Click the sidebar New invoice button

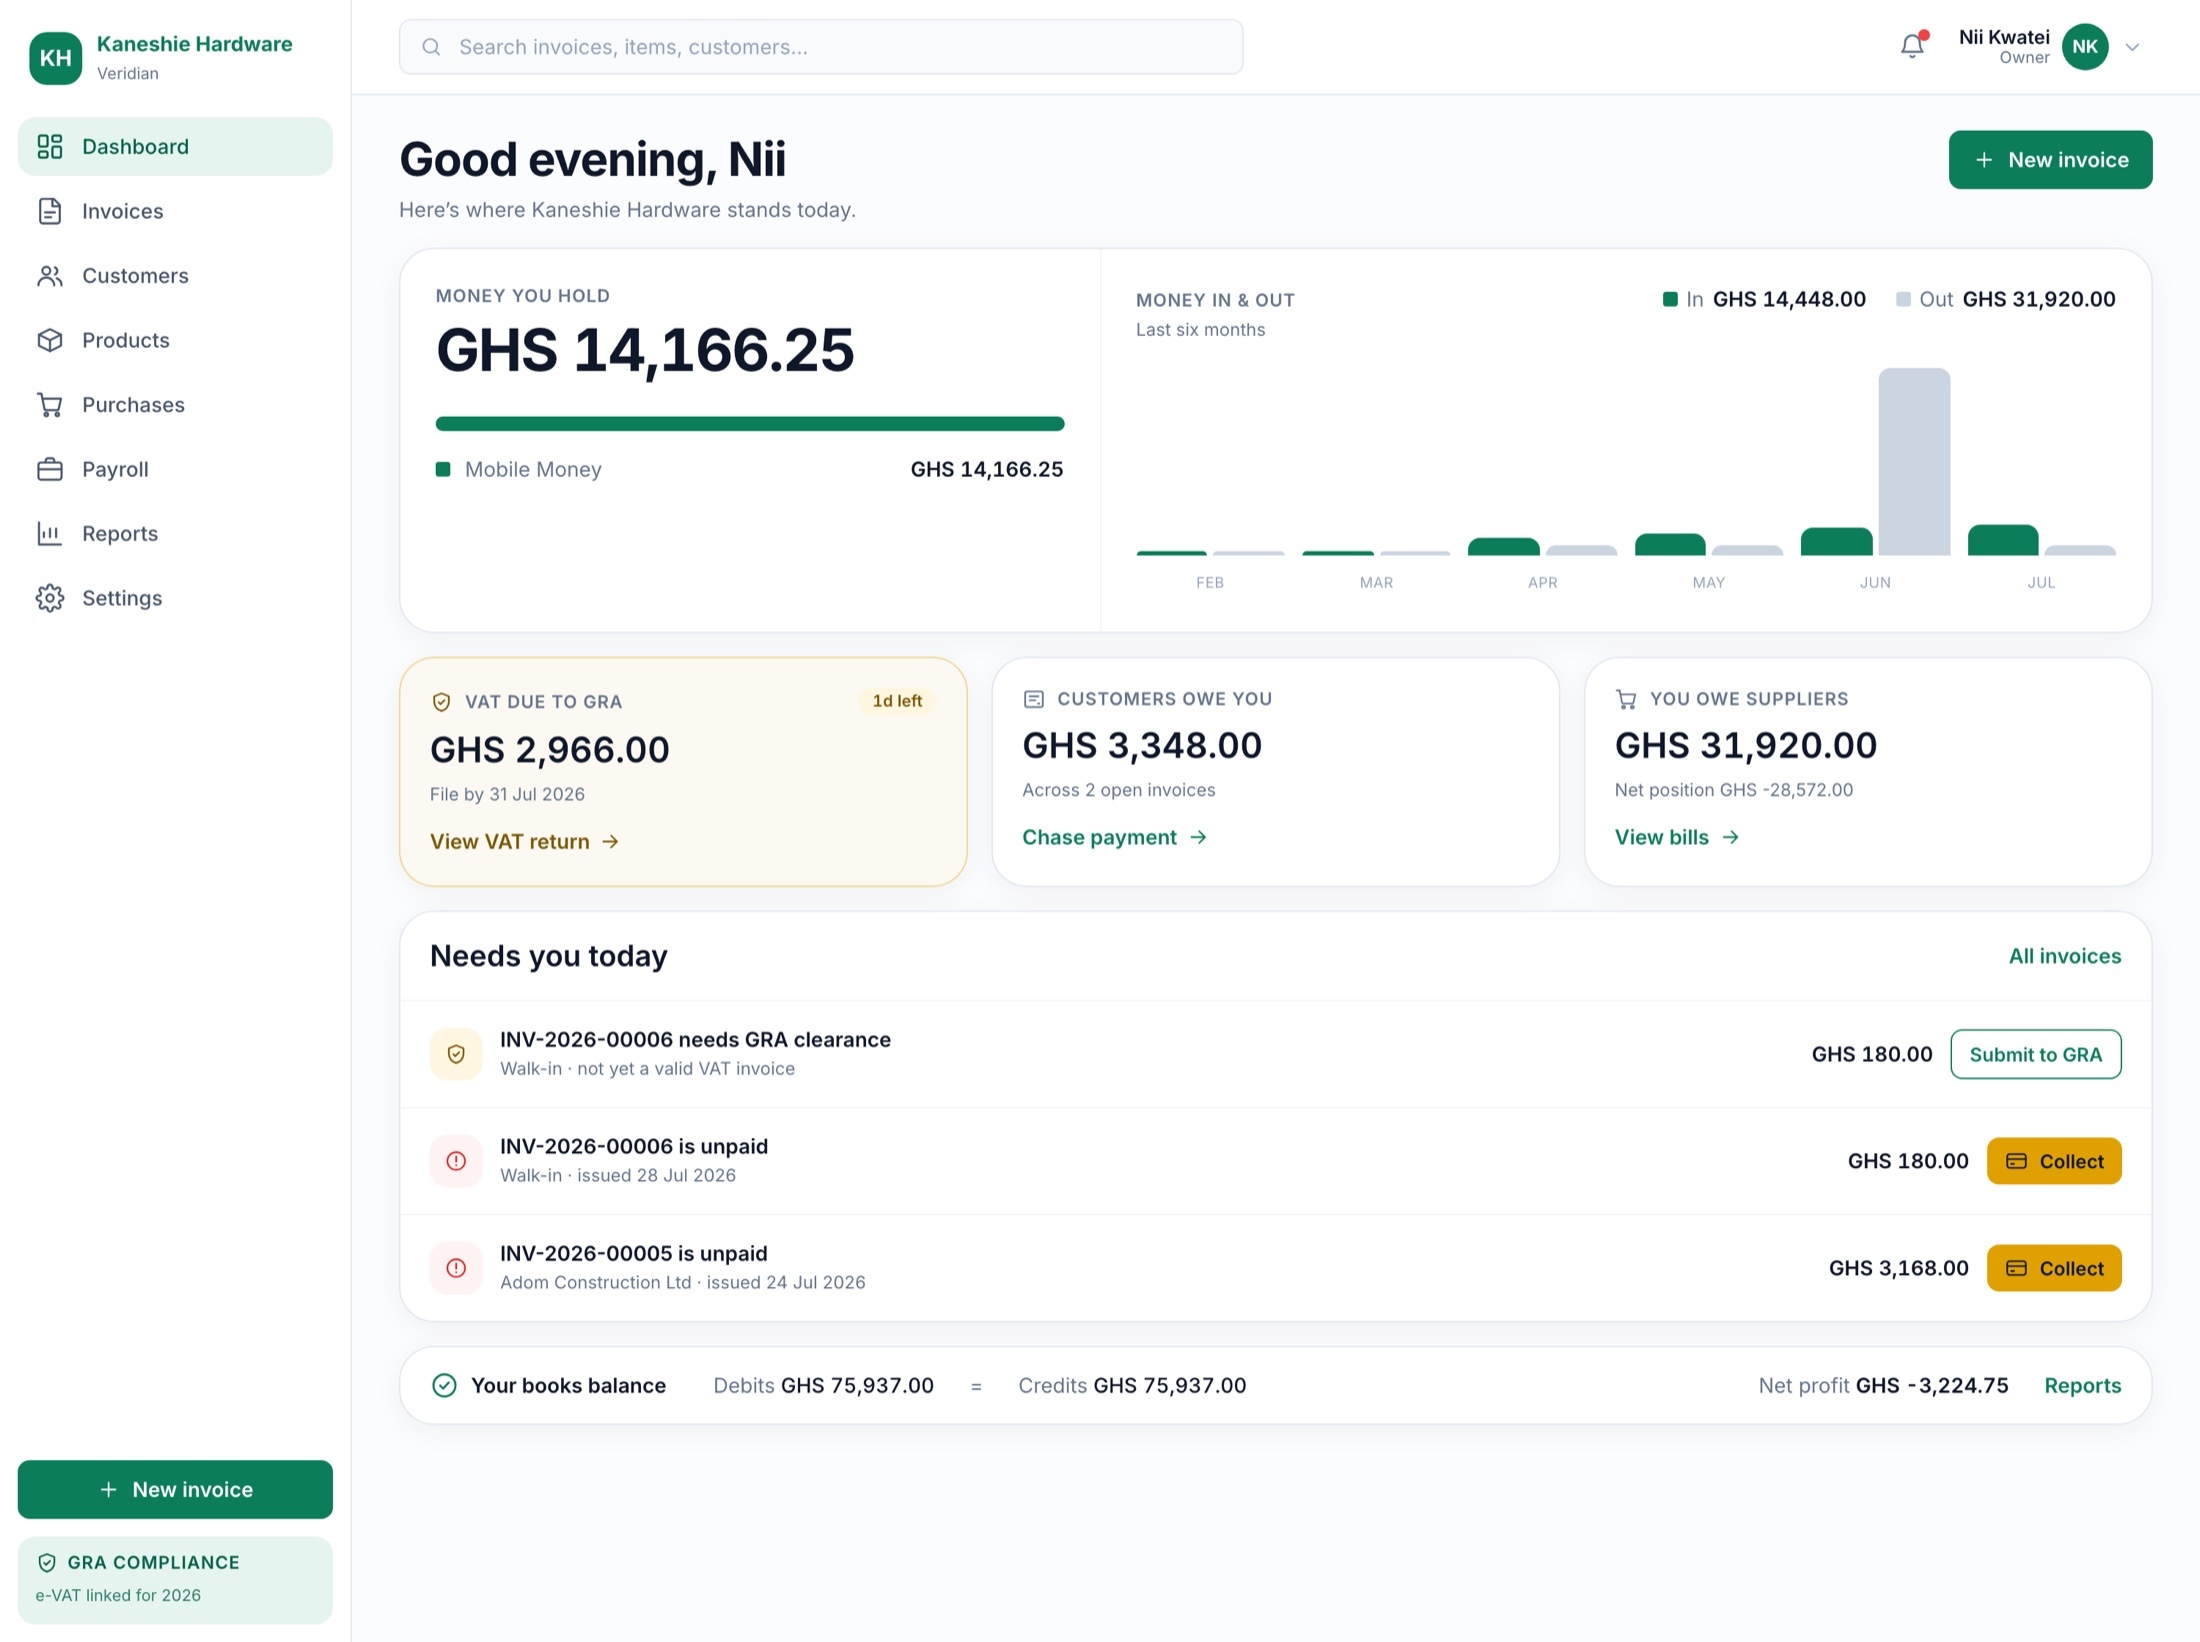coord(175,1489)
